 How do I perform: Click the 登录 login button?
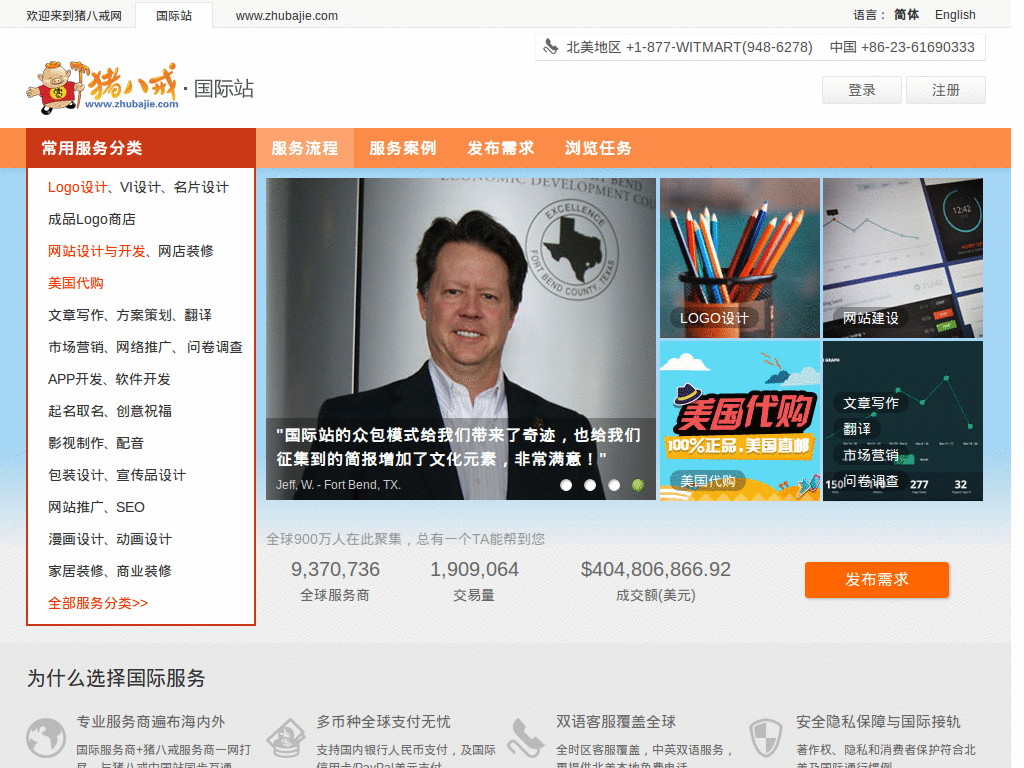861,90
